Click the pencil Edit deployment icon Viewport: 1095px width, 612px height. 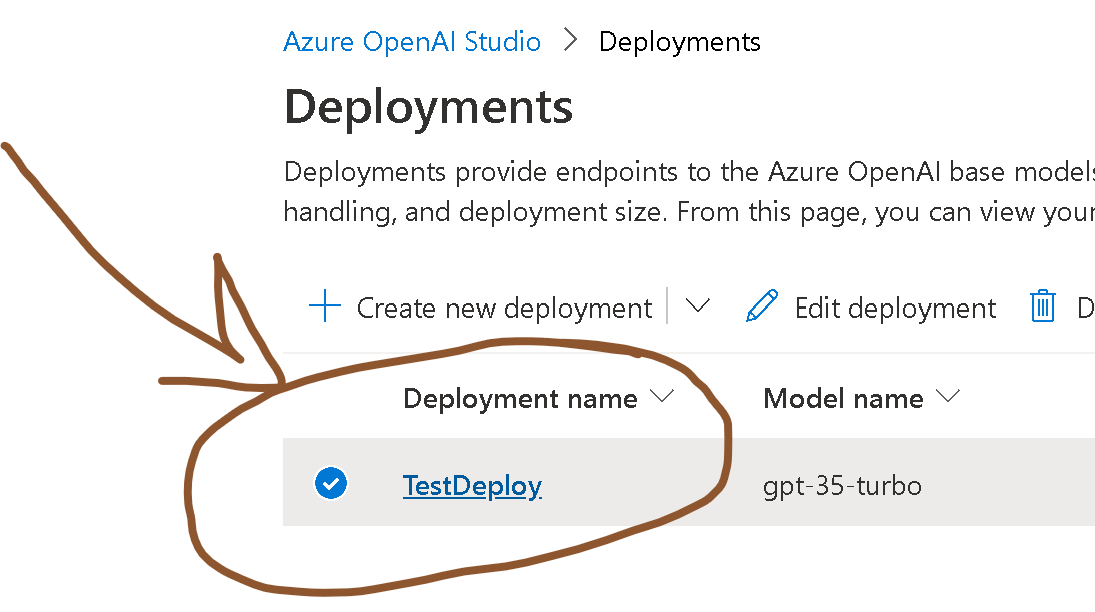(x=762, y=306)
